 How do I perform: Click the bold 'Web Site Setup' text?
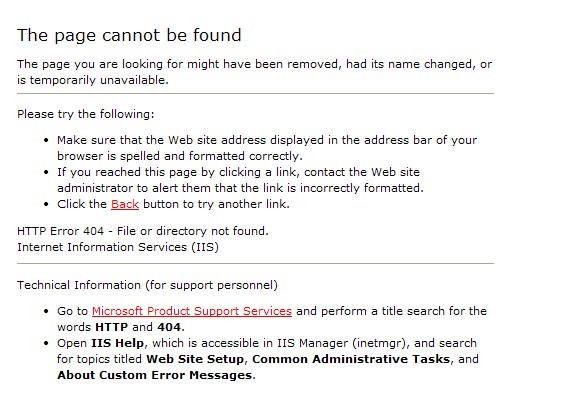[195, 359]
